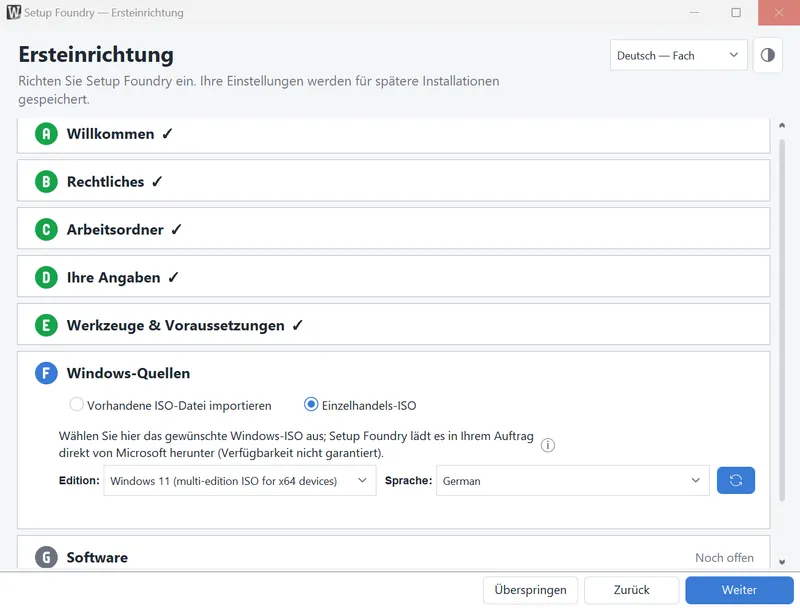Open the language dropdown 'Deutsch — Fach'
The height and width of the screenshot is (608, 800).
[x=678, y=55]
